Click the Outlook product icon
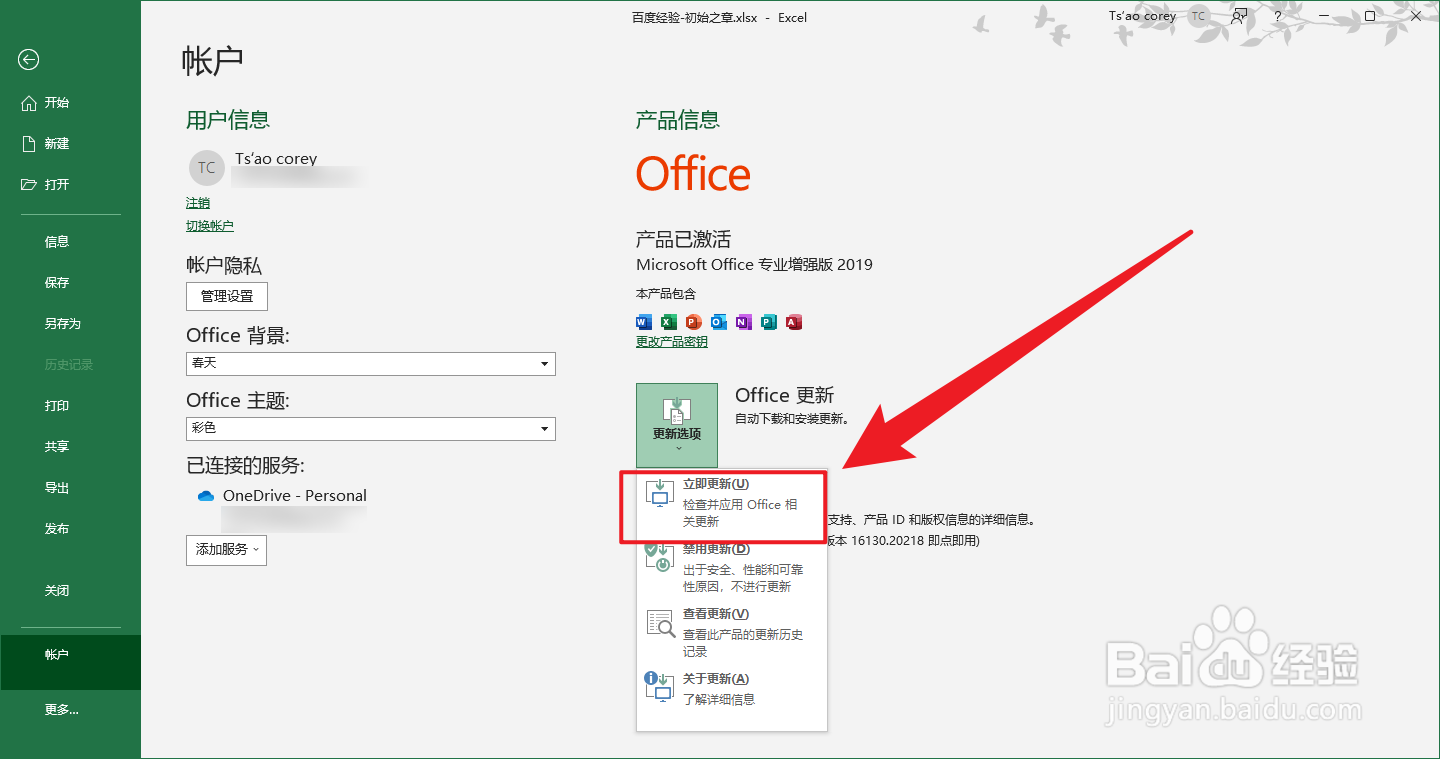Screen dimensions: 1440x759 tap(719, 322)
